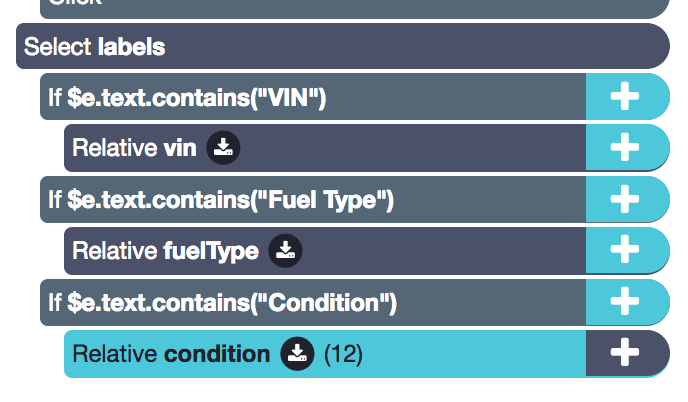Image resolution: width=688 pixels, height=402 pixels.
Task: Click the extract icon next to fuelType
Action: 285,251
